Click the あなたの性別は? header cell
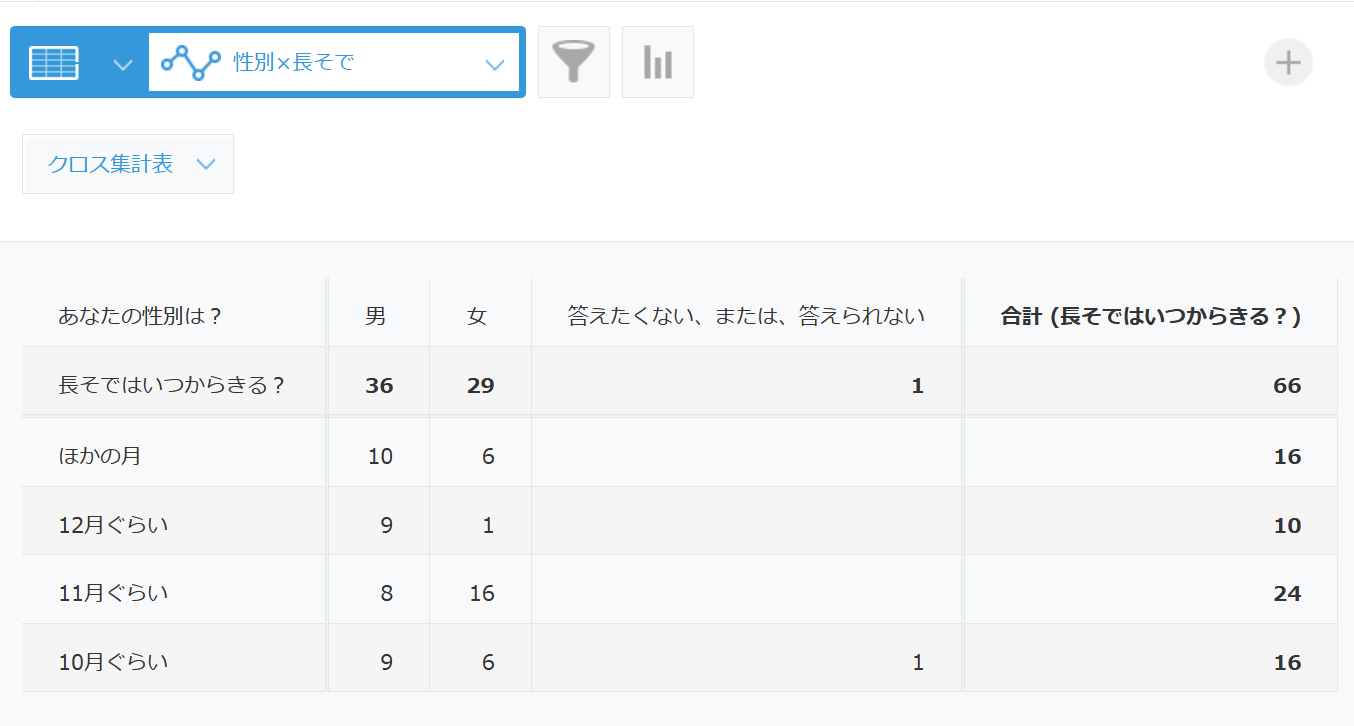The image size is (1354, 726). (x=140, y=317)
